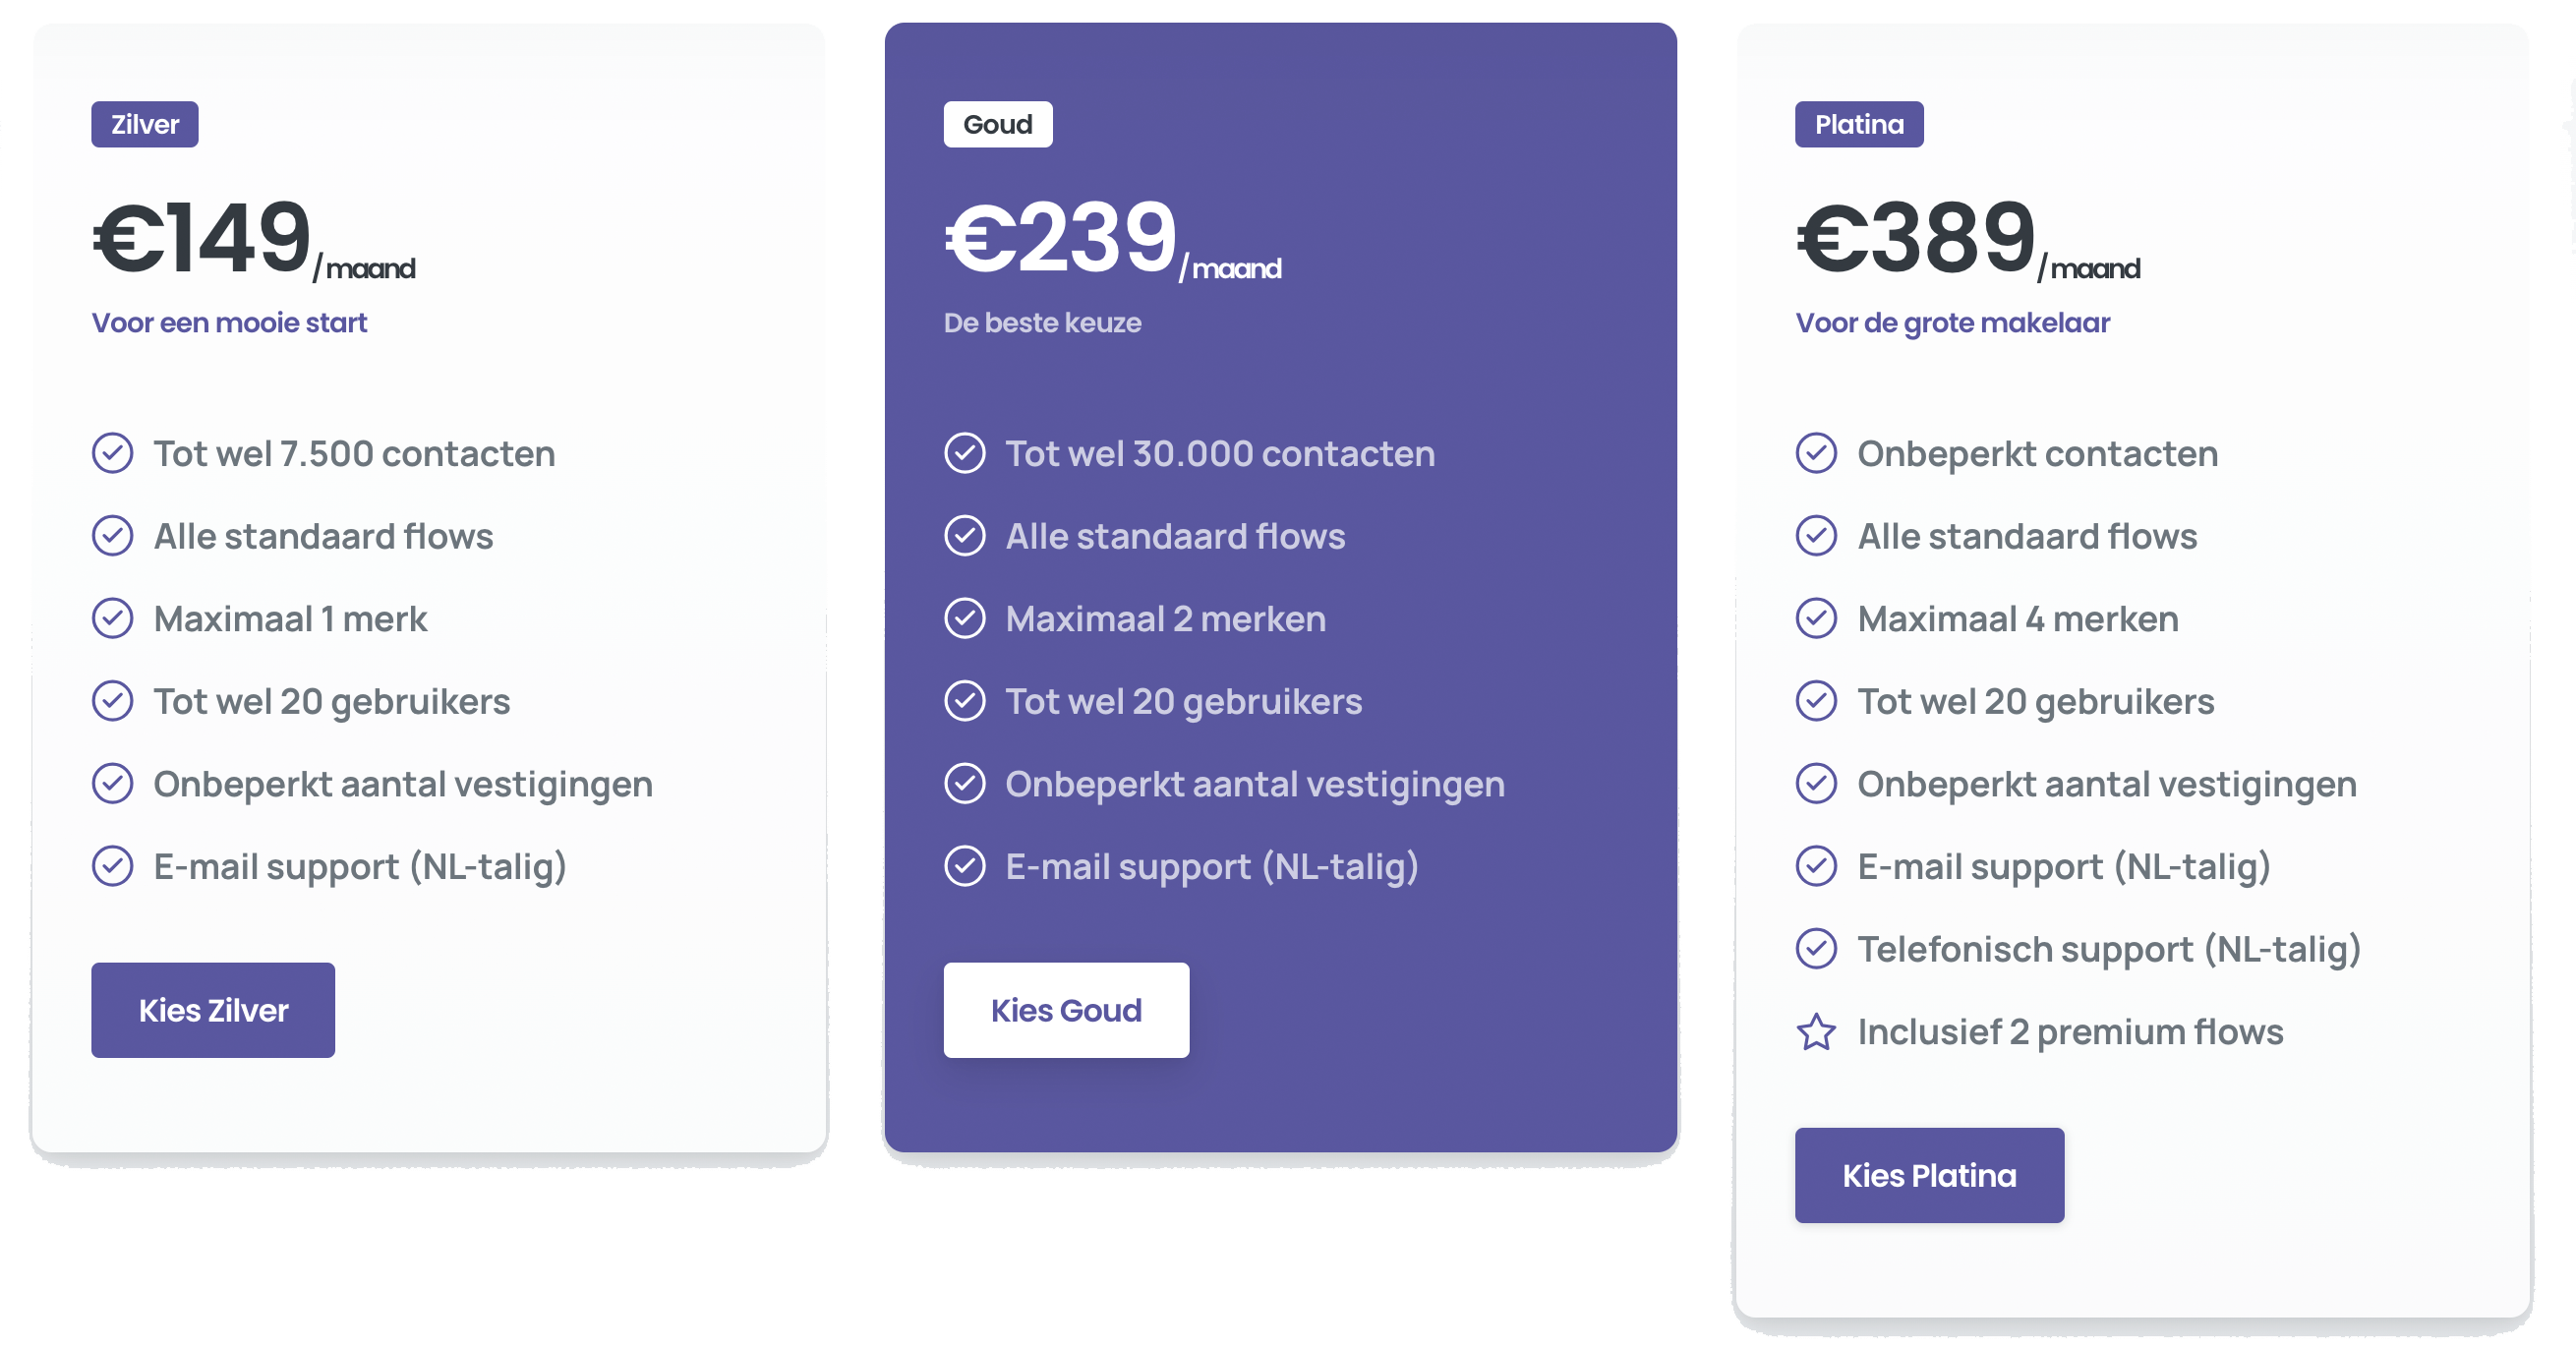Screen dimensions: 2576x1349
Task: Click the Zilver plan badge
Action: [x=145, y=124]
